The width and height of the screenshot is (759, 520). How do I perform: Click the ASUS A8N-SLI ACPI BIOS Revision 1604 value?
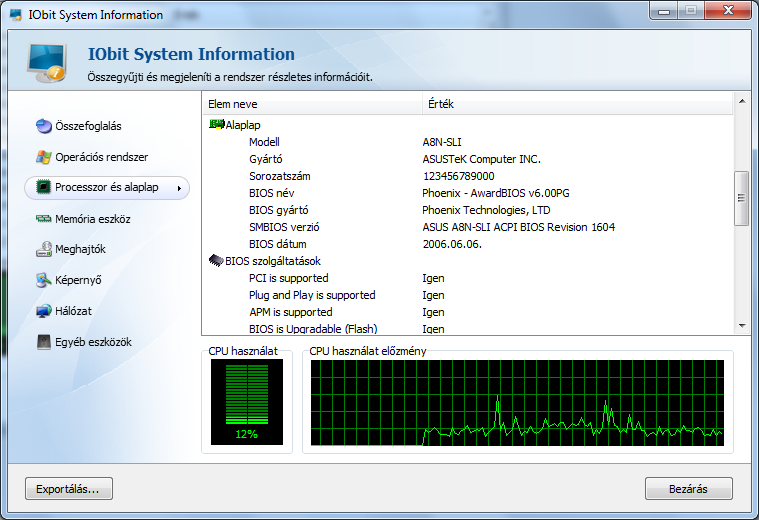coord(518,227)
